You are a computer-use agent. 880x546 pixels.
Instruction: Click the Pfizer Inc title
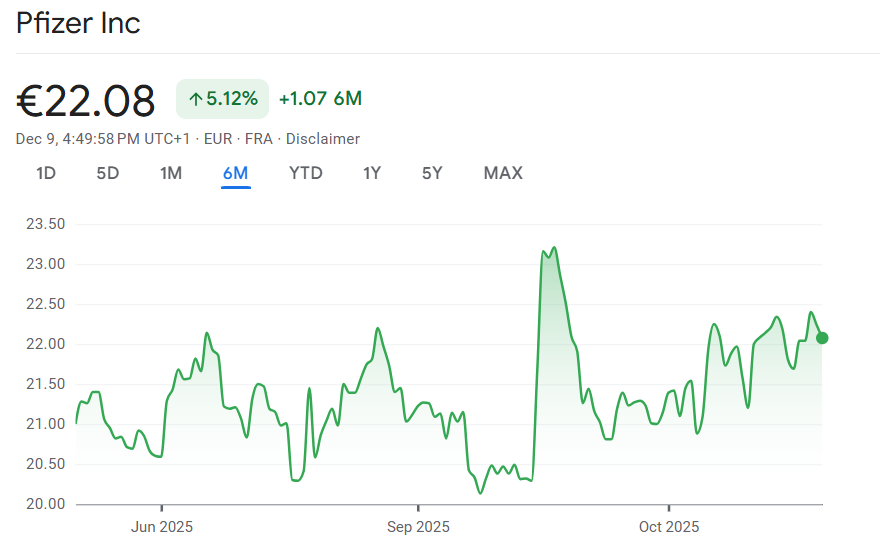78,23
